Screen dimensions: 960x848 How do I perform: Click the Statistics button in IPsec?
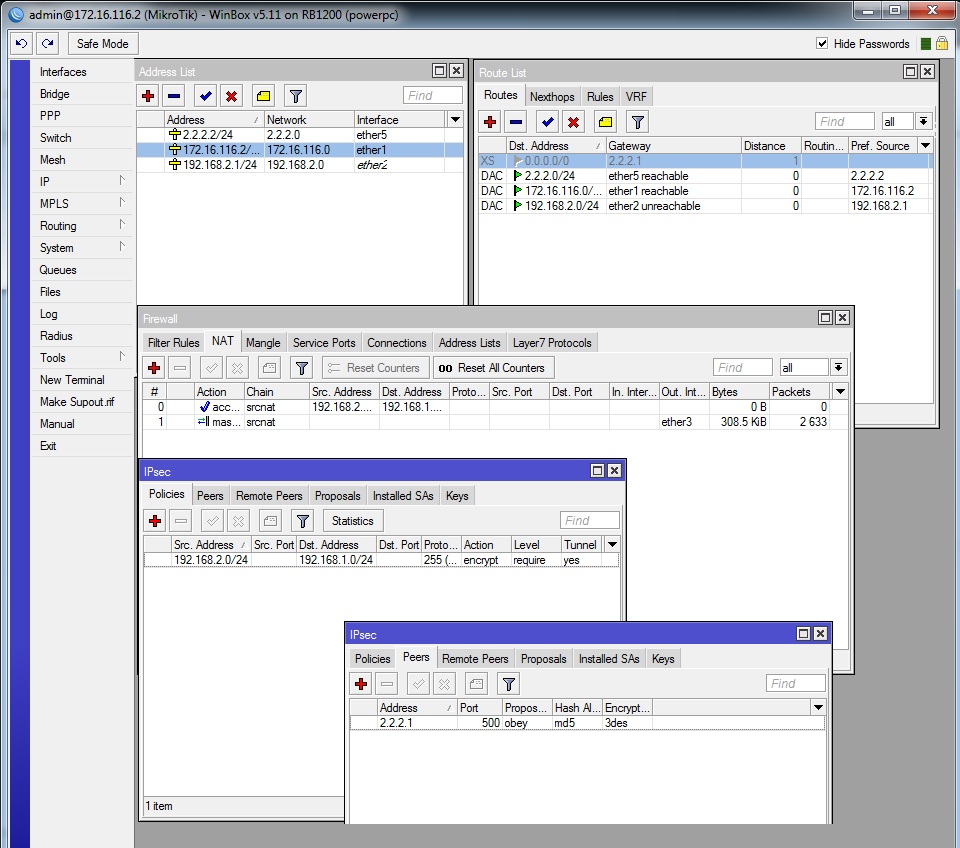click(353, 521)
